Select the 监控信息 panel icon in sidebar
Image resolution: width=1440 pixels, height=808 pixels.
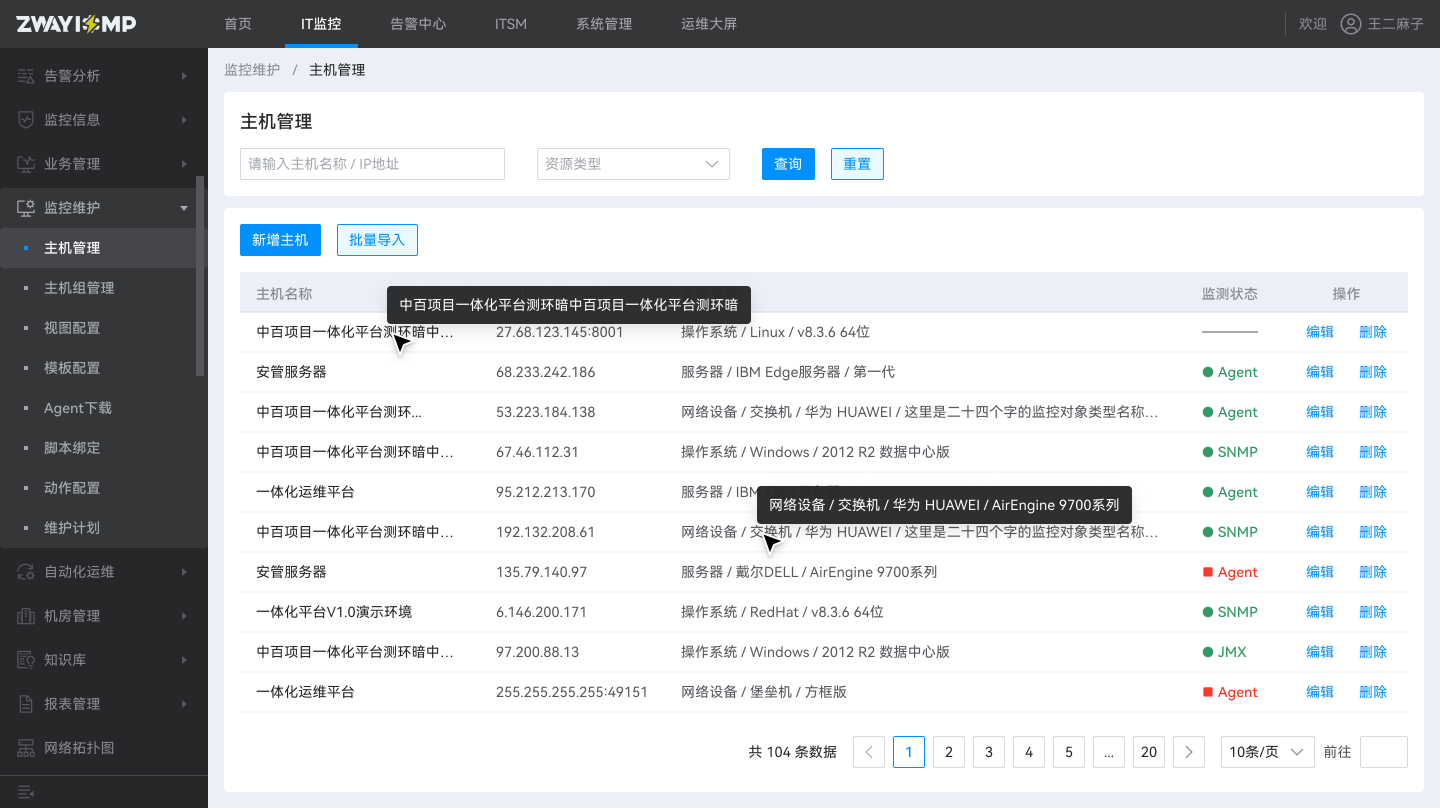pyautogui.click(x=26, y=119)
